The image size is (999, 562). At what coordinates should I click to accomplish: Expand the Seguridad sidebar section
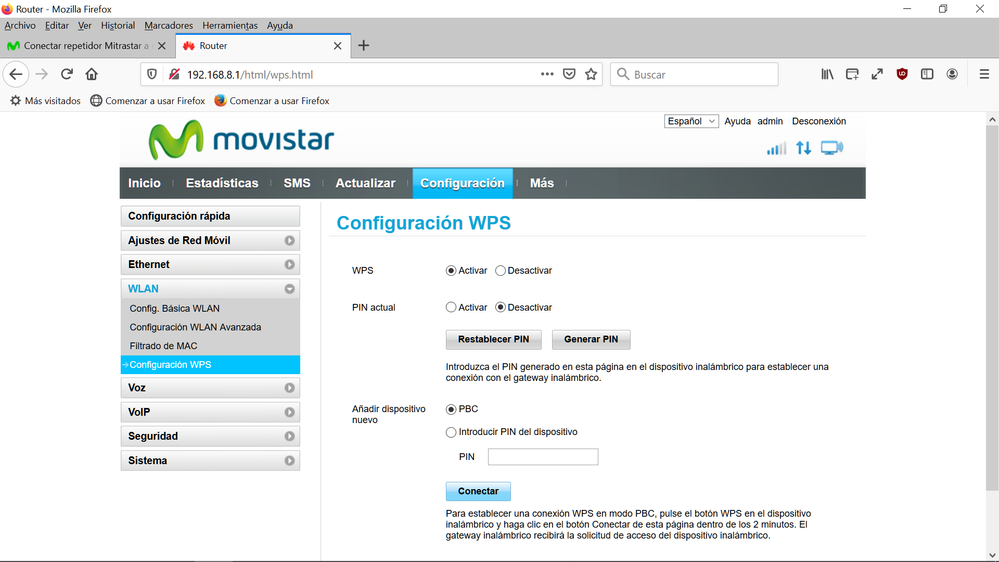(x=210, y=437)
